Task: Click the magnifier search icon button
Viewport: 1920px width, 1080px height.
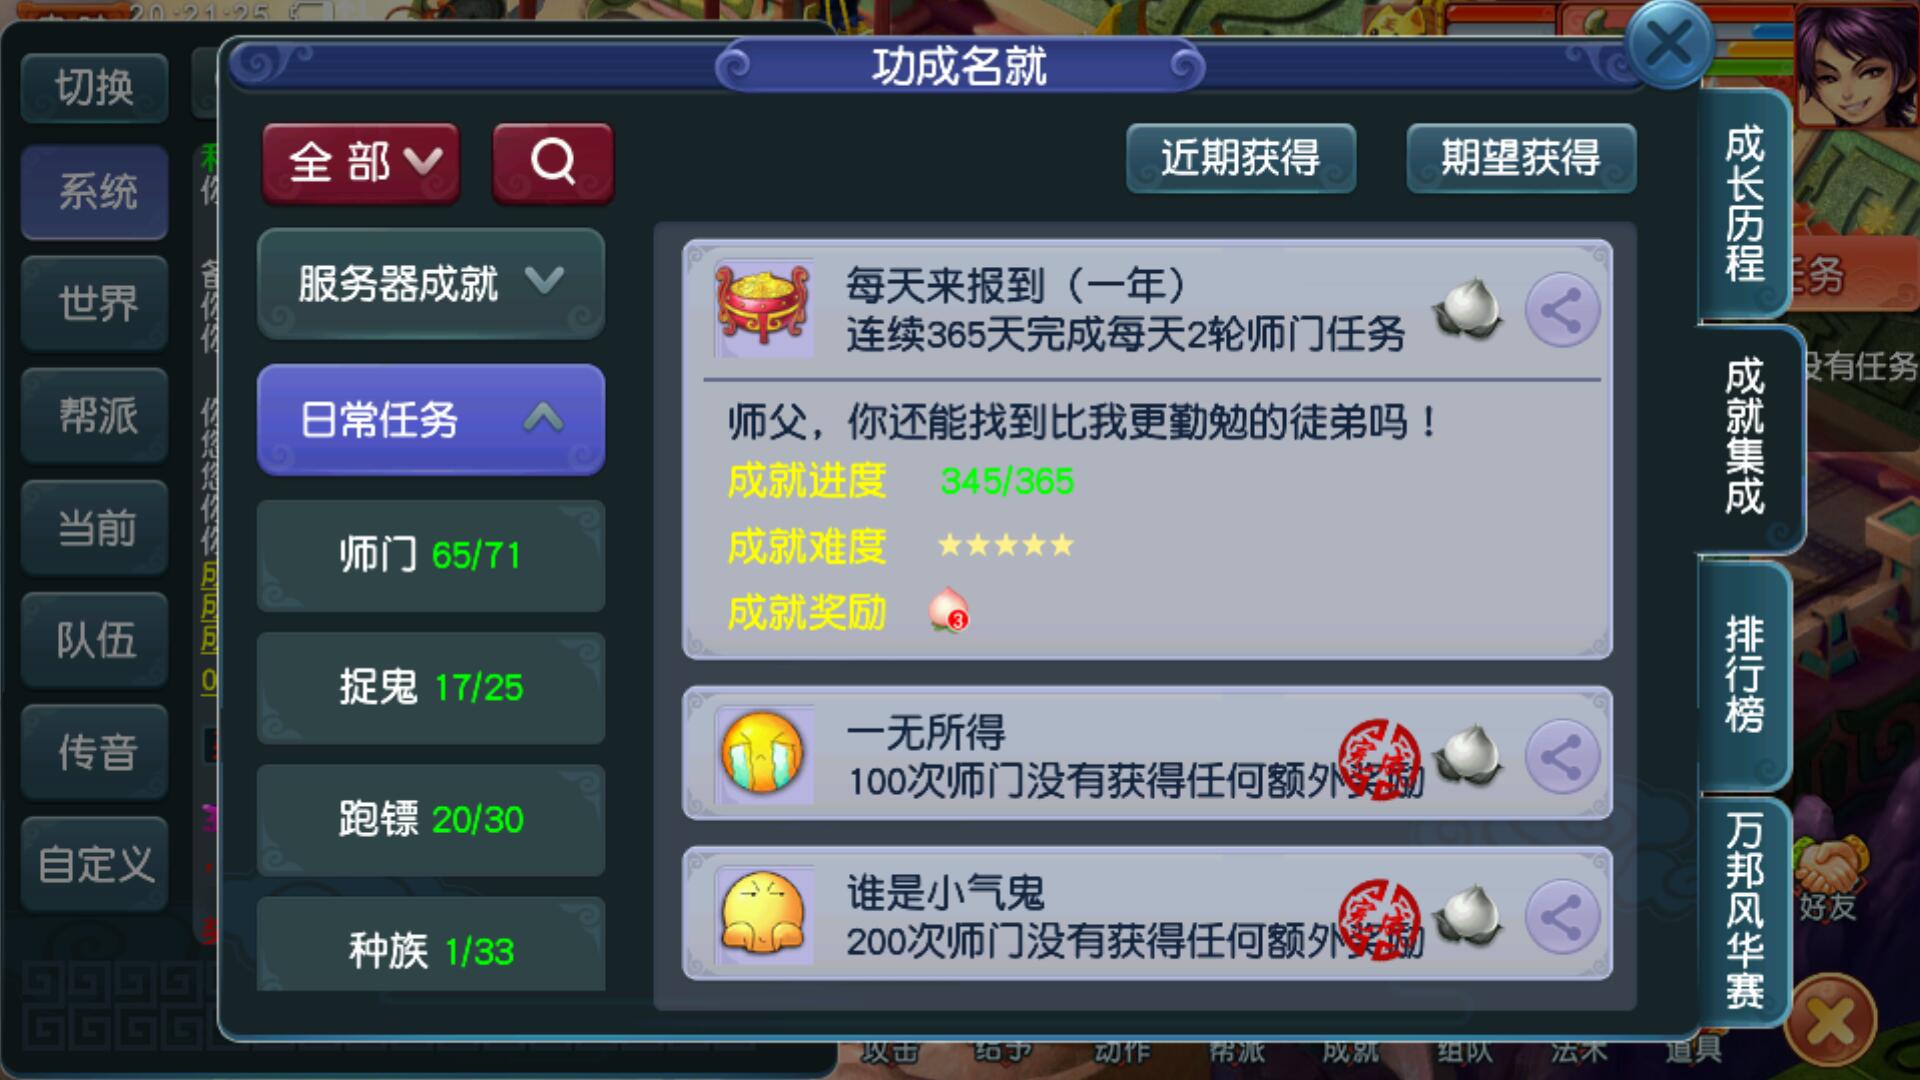Action: (x=553, y=163)
